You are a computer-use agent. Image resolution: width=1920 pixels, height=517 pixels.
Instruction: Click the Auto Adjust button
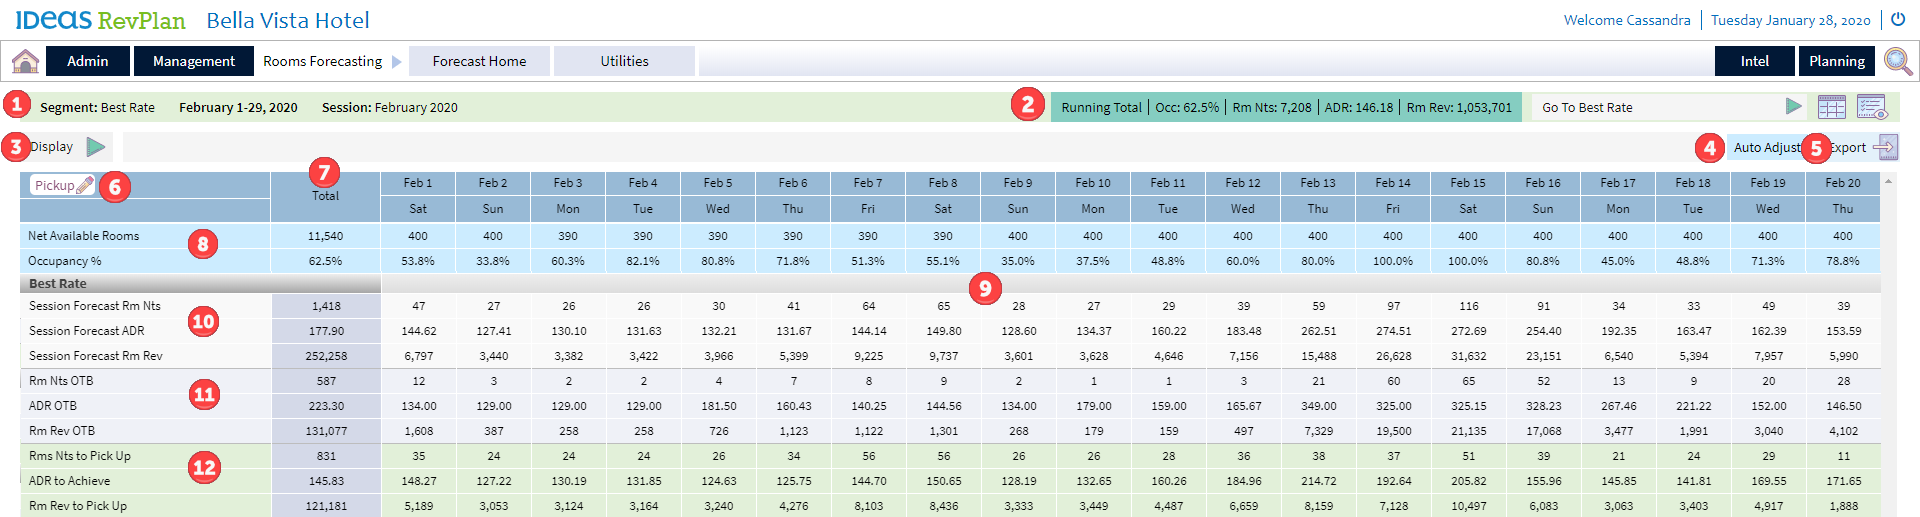[1765, 147]
